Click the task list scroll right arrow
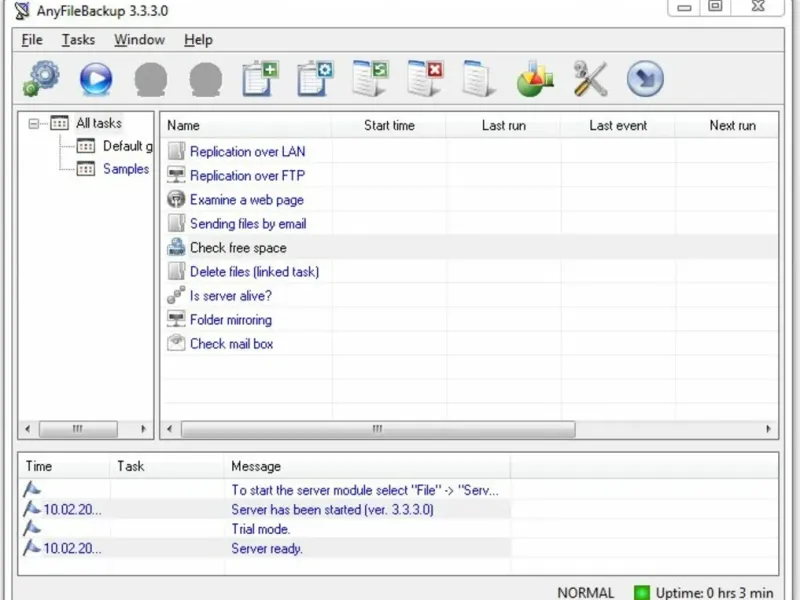The image size is (800, 600). (x=768, y=429)
